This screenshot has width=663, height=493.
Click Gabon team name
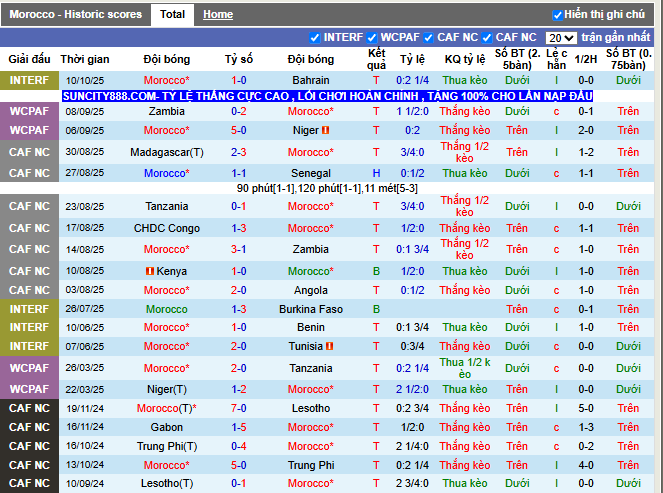tap(167, 427)
